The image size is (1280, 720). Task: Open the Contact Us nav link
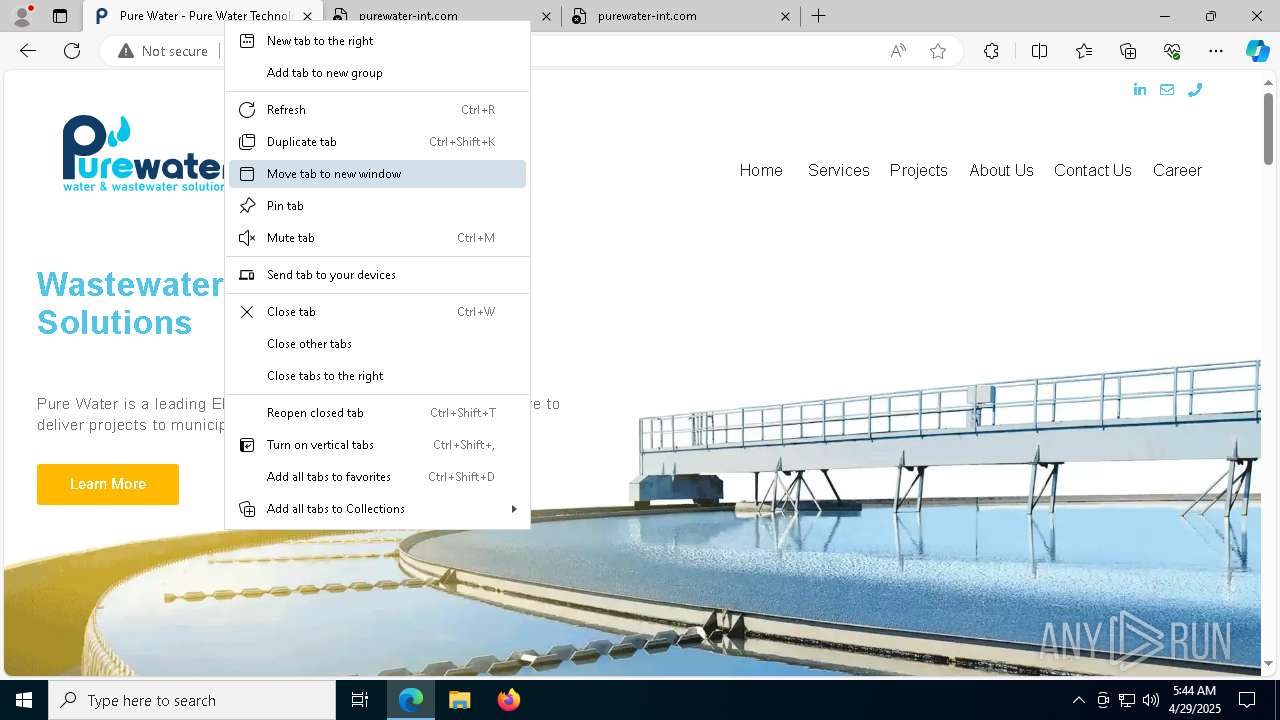pos(1093,170)
